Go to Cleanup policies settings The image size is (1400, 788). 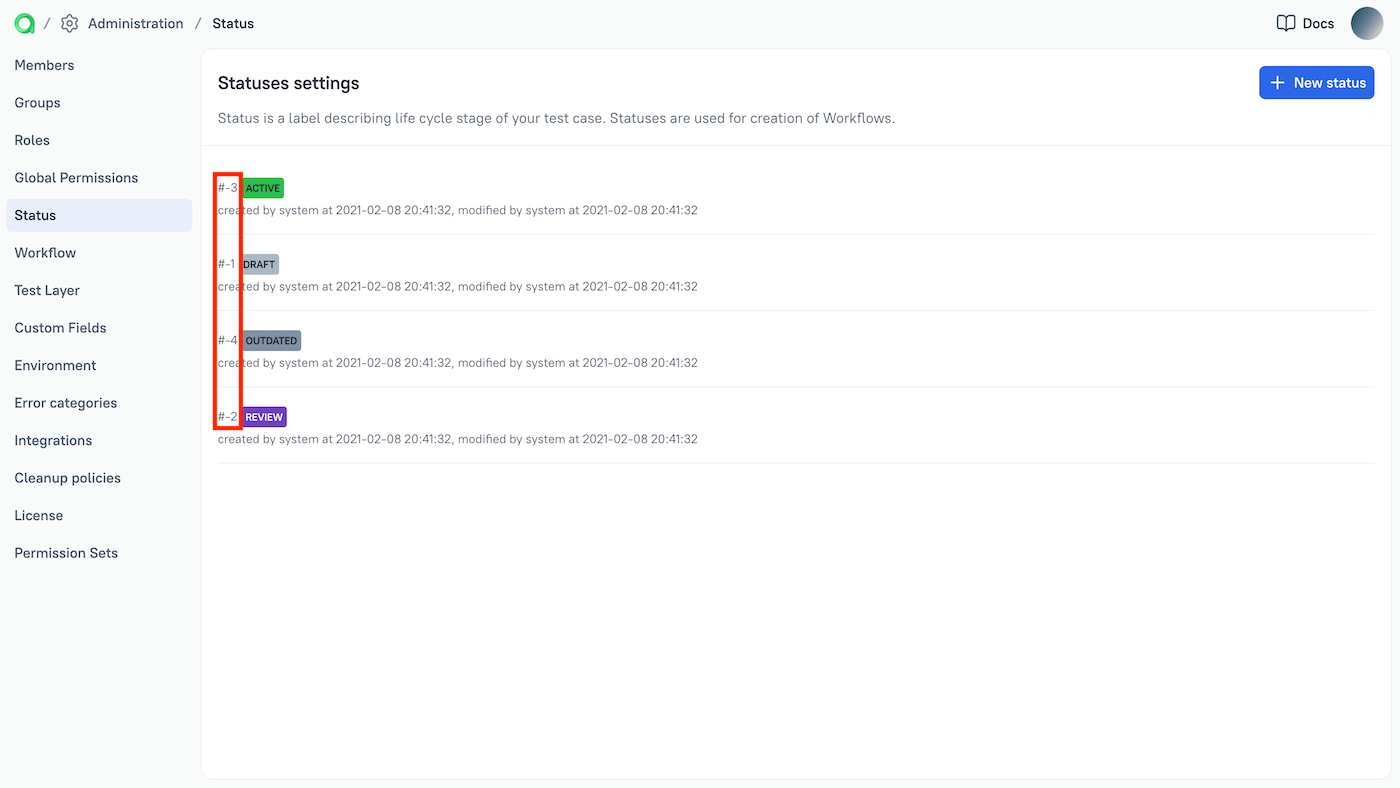coord(67,477)
